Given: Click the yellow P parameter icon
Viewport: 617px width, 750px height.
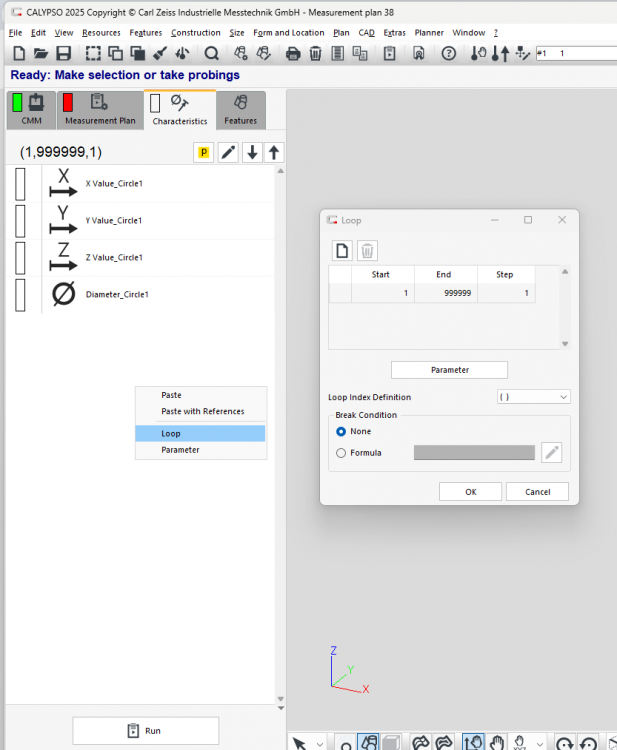Looking at the screenshot, I should pos(204,152).
